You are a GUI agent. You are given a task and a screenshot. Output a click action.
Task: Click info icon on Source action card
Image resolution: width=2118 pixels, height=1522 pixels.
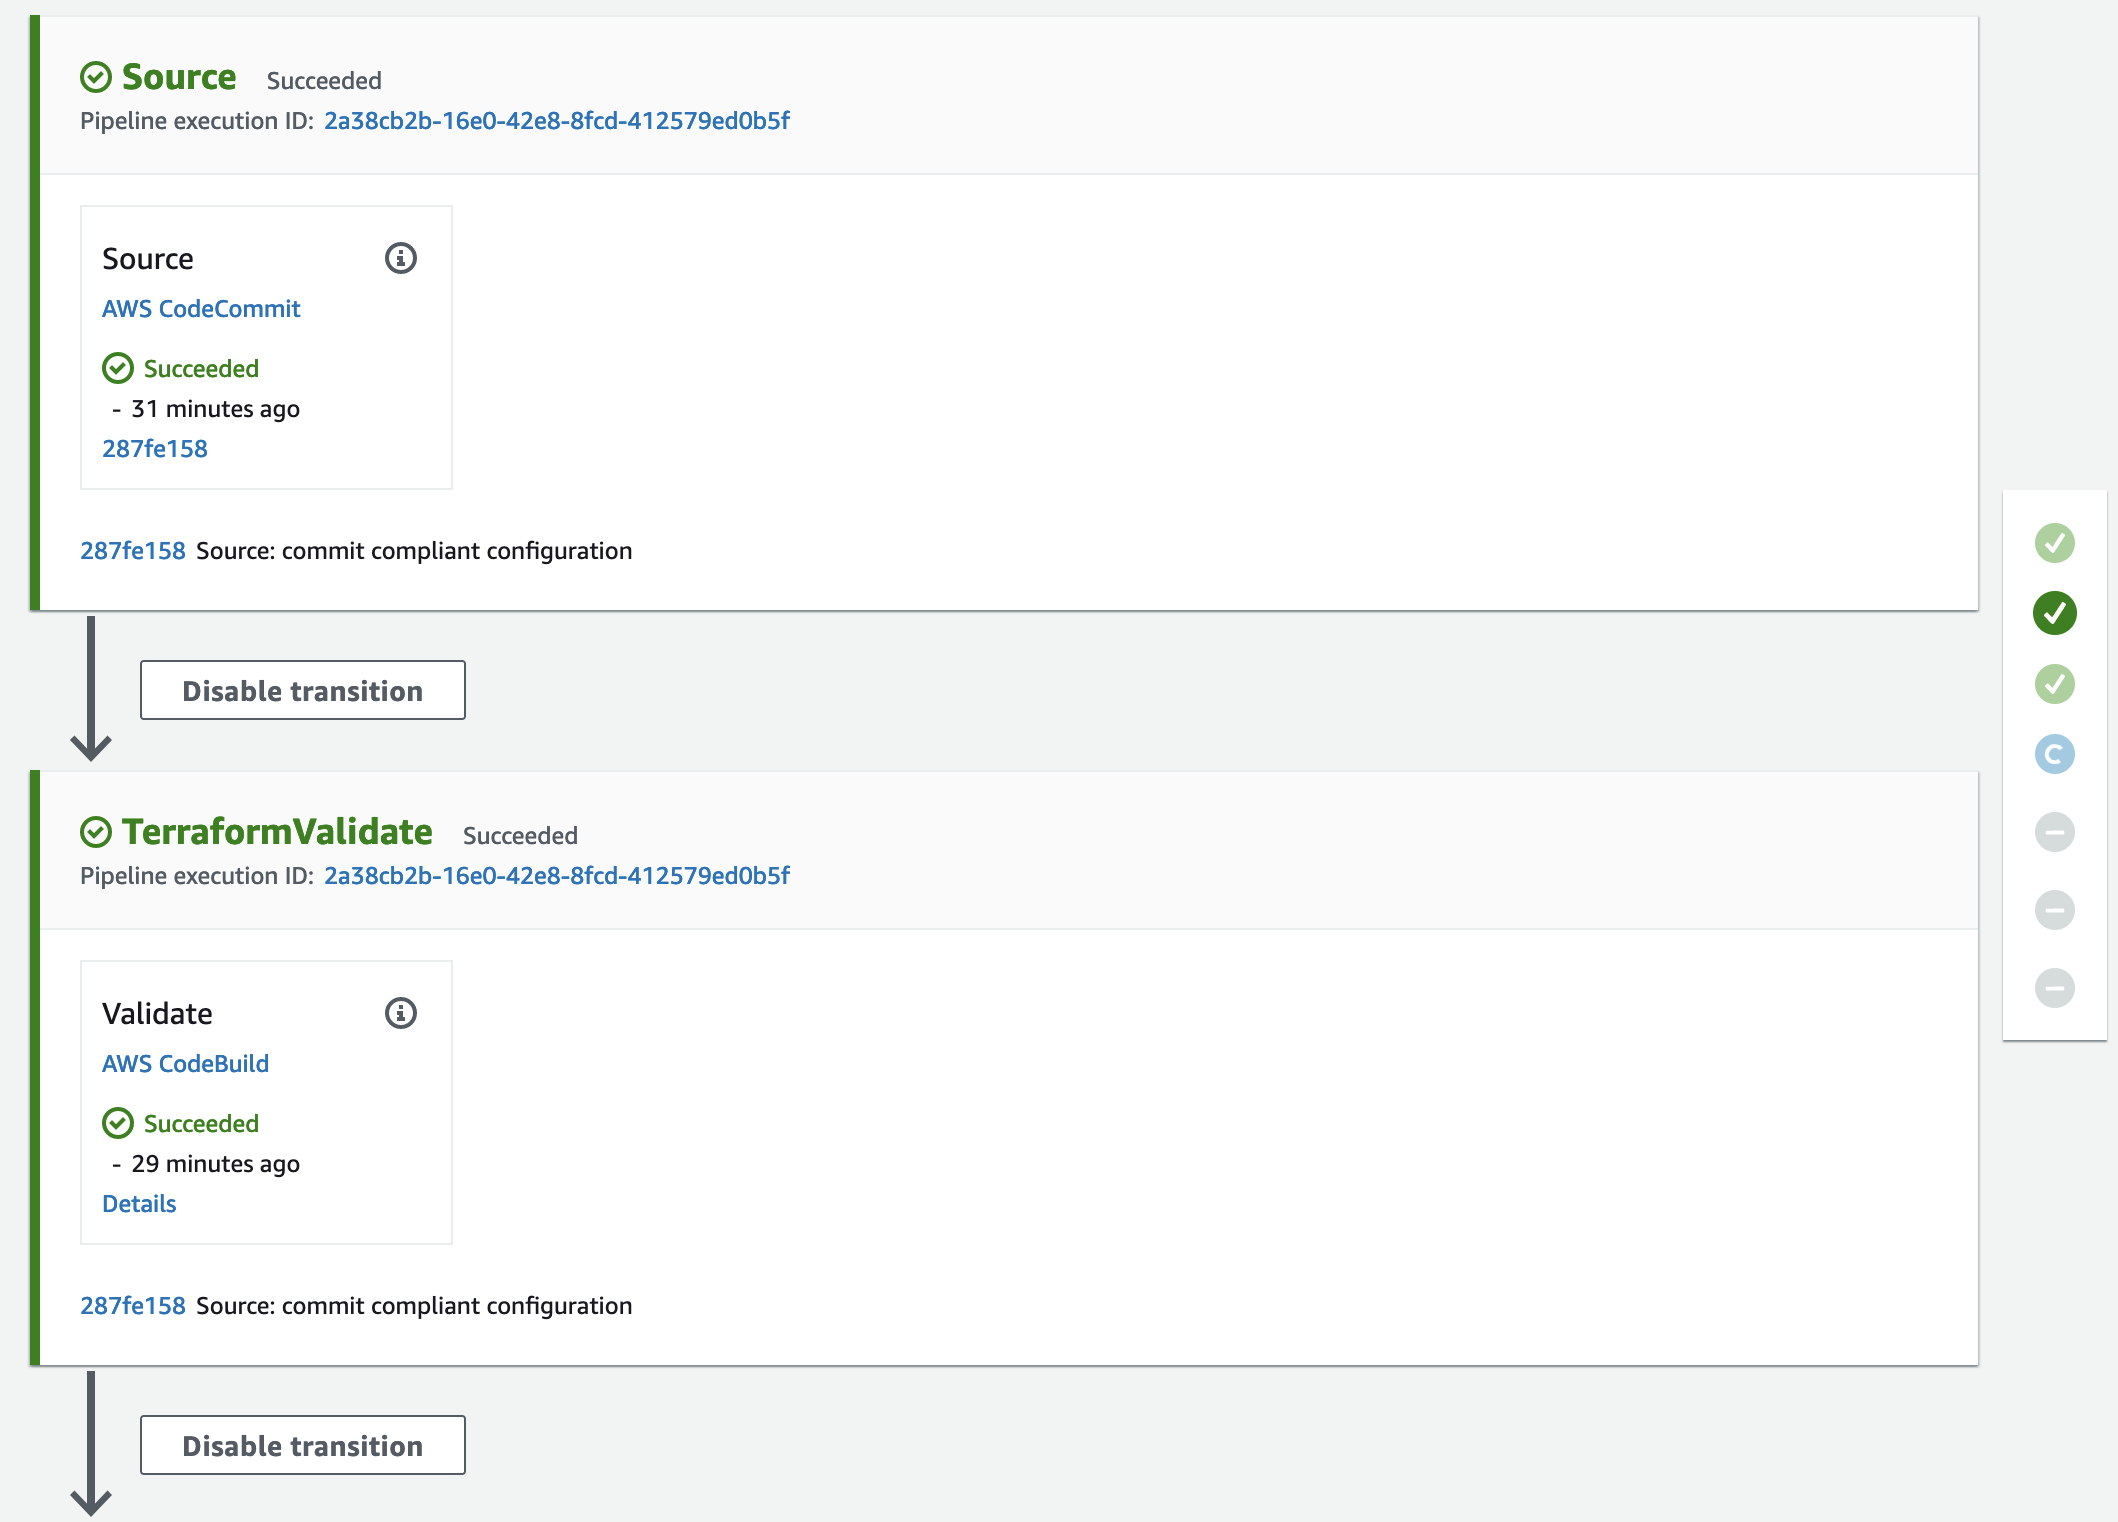401,259
